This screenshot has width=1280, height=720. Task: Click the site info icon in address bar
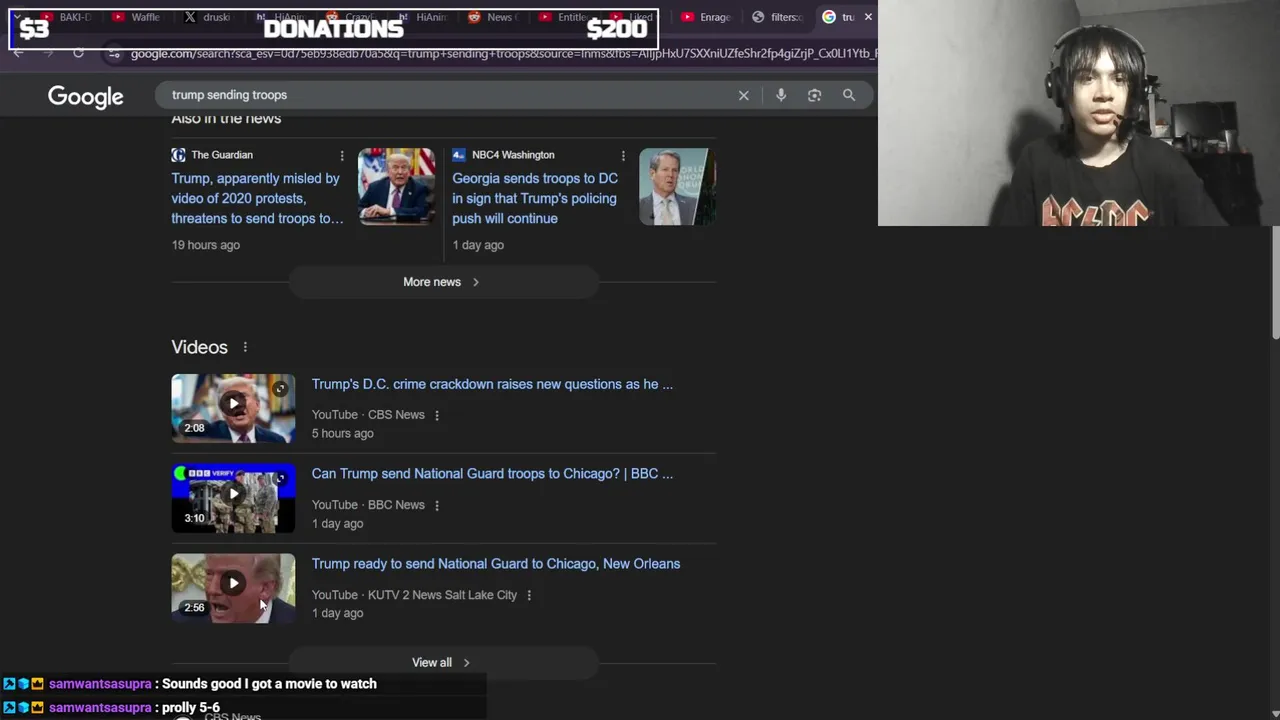[x=113, y=53]
